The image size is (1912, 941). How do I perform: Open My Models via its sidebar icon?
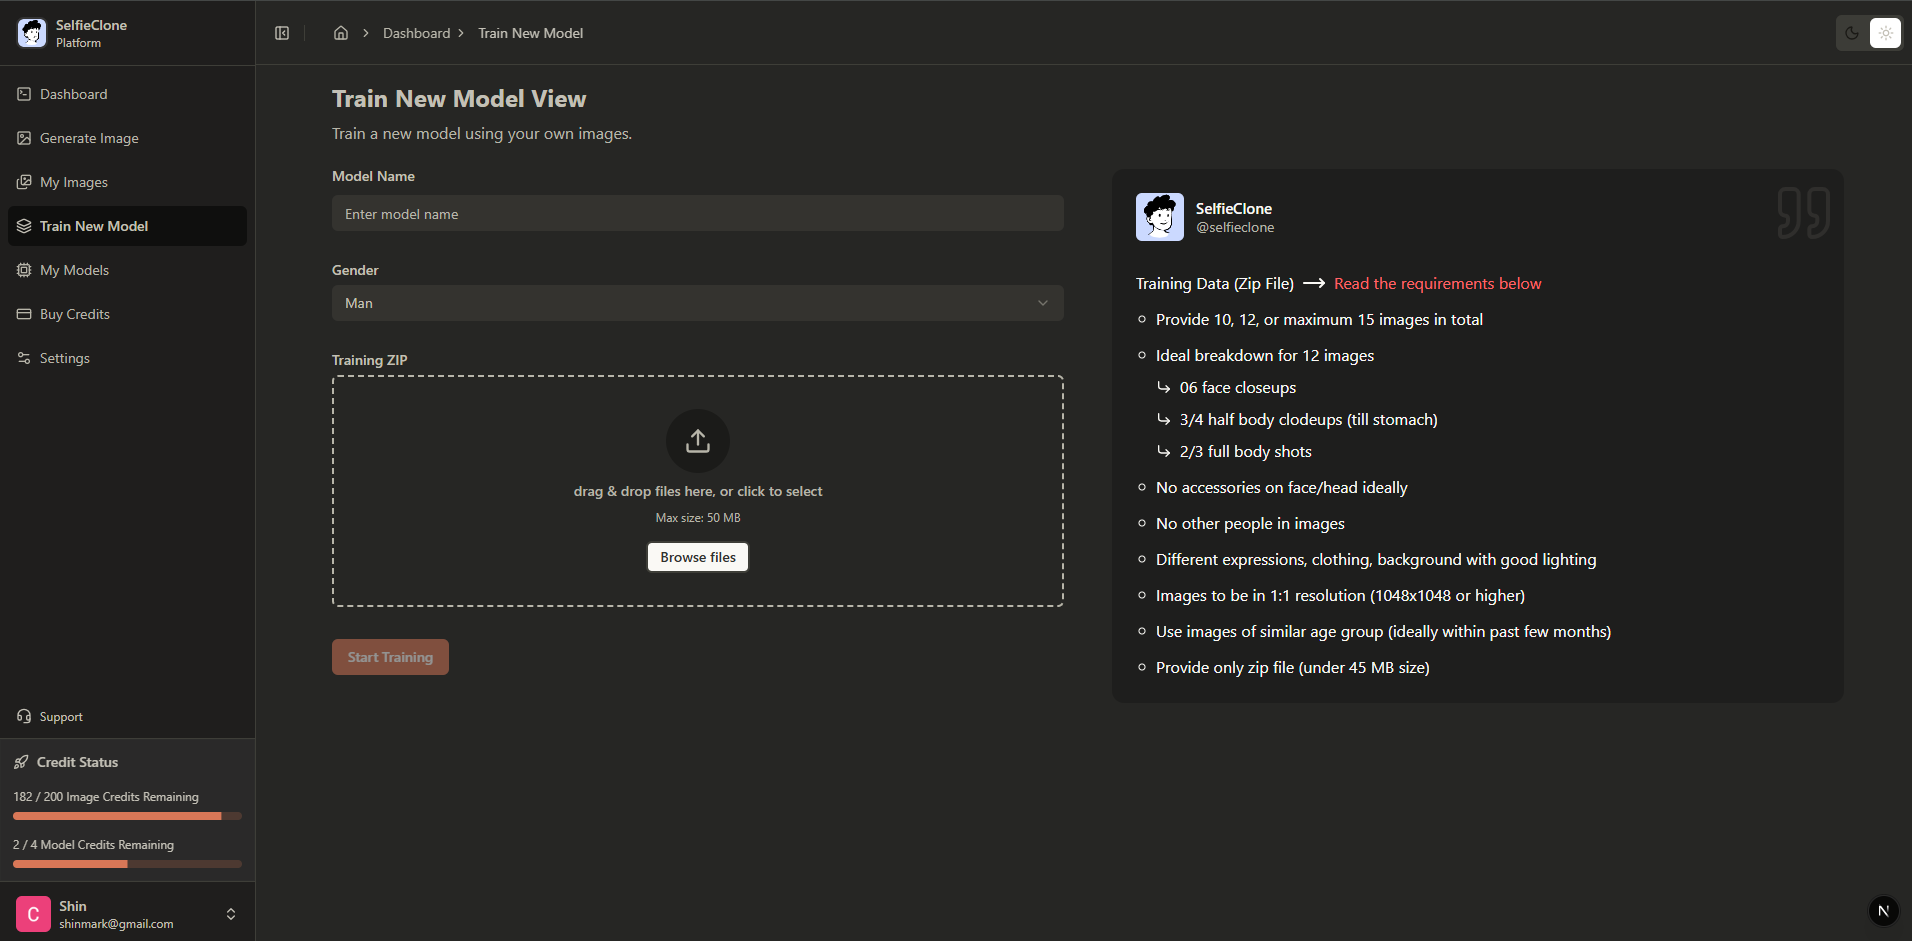tap(23, 270)
